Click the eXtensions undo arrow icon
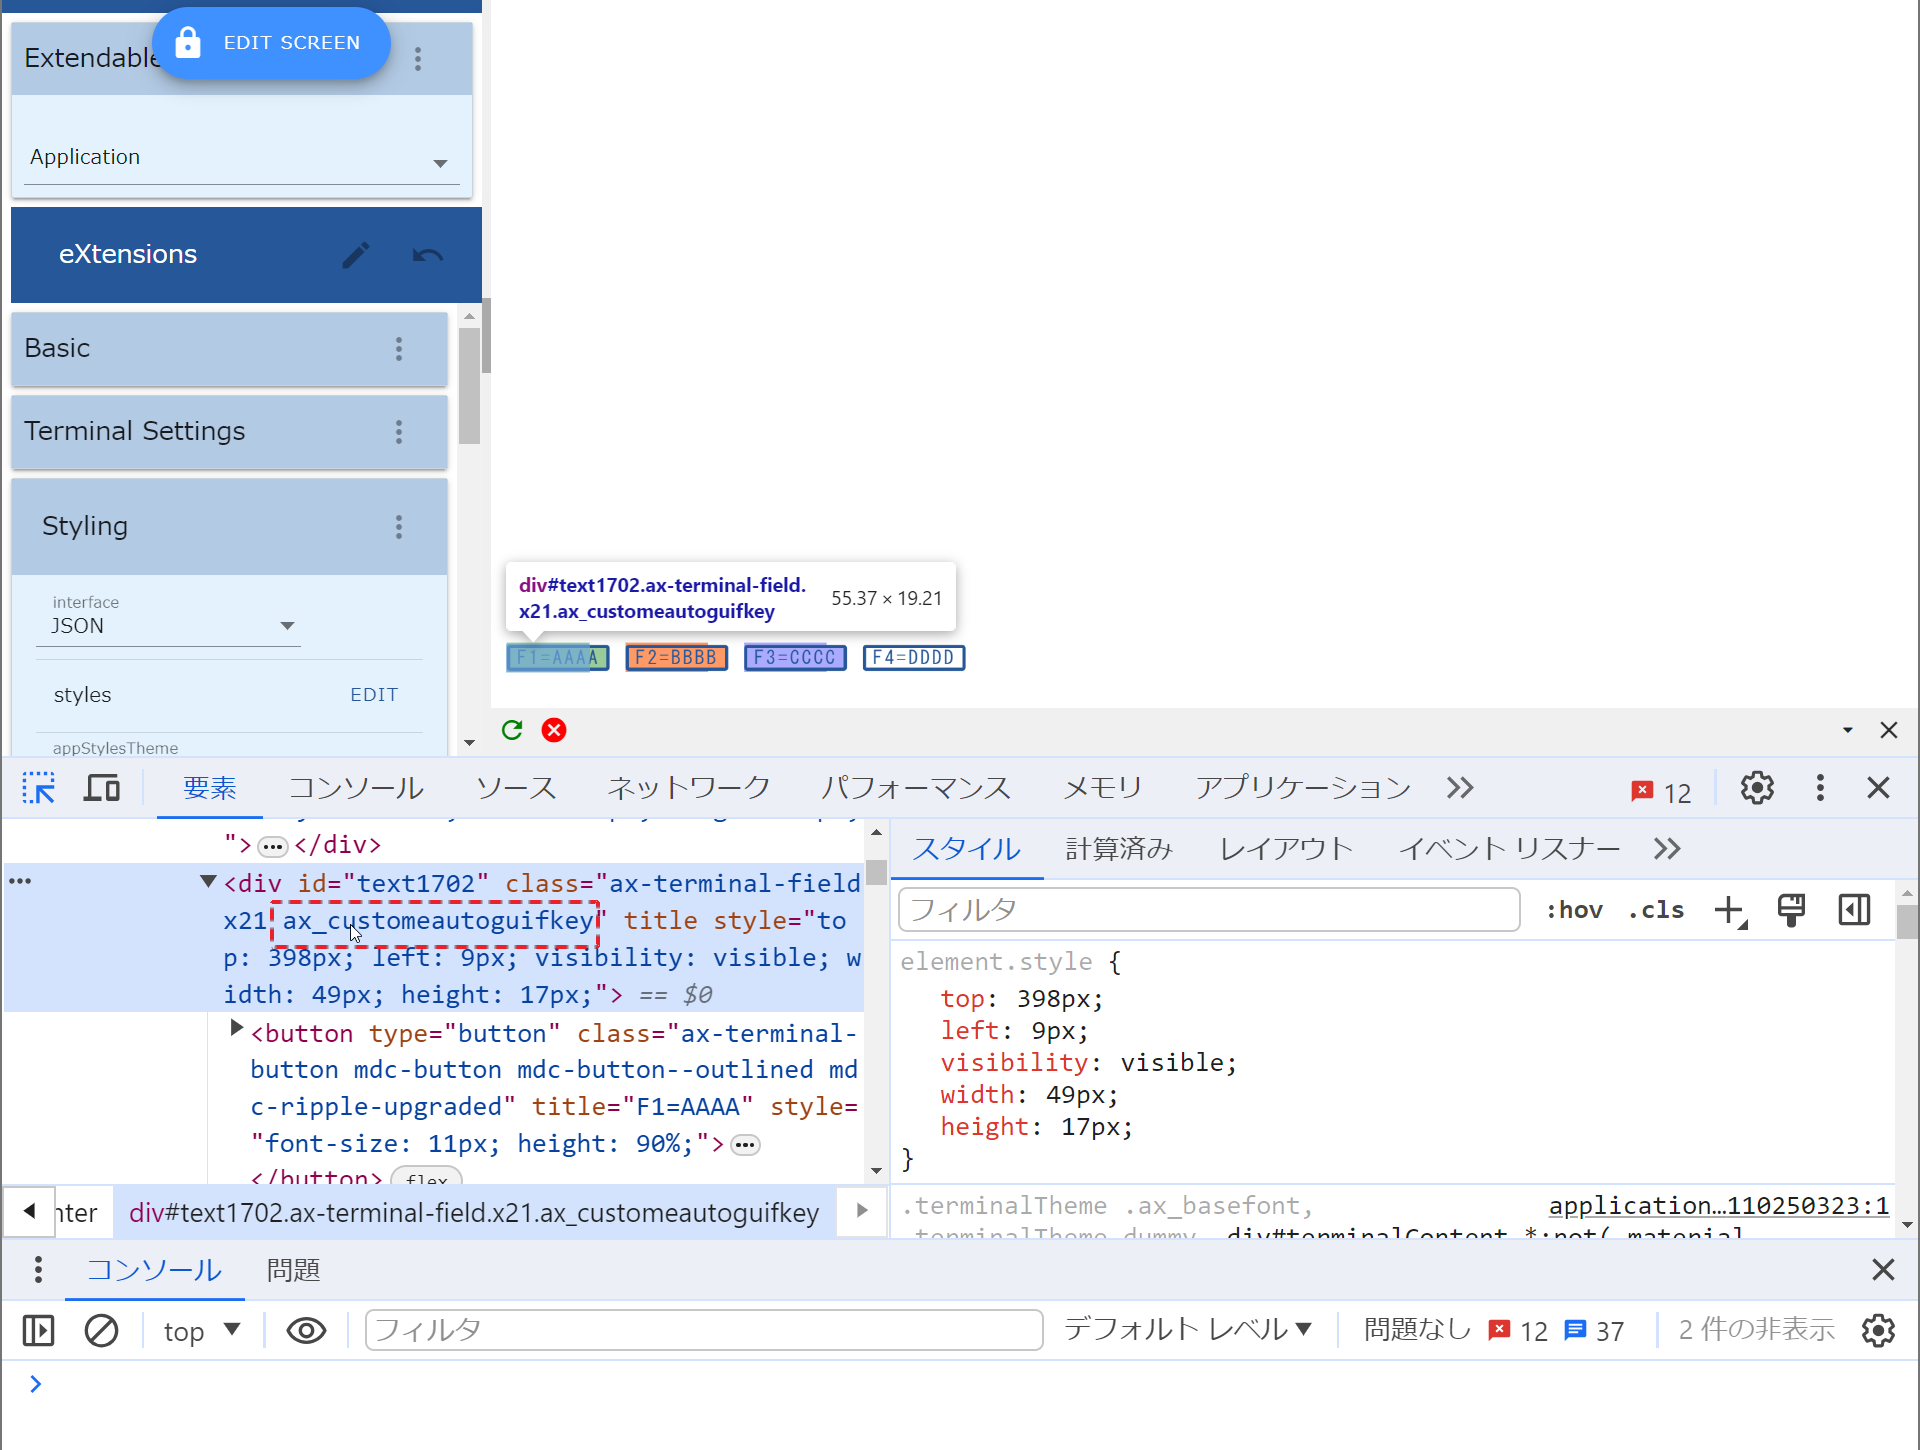Image resolution: width=1920 pixels, height=1450 pixels. [427, 255]
